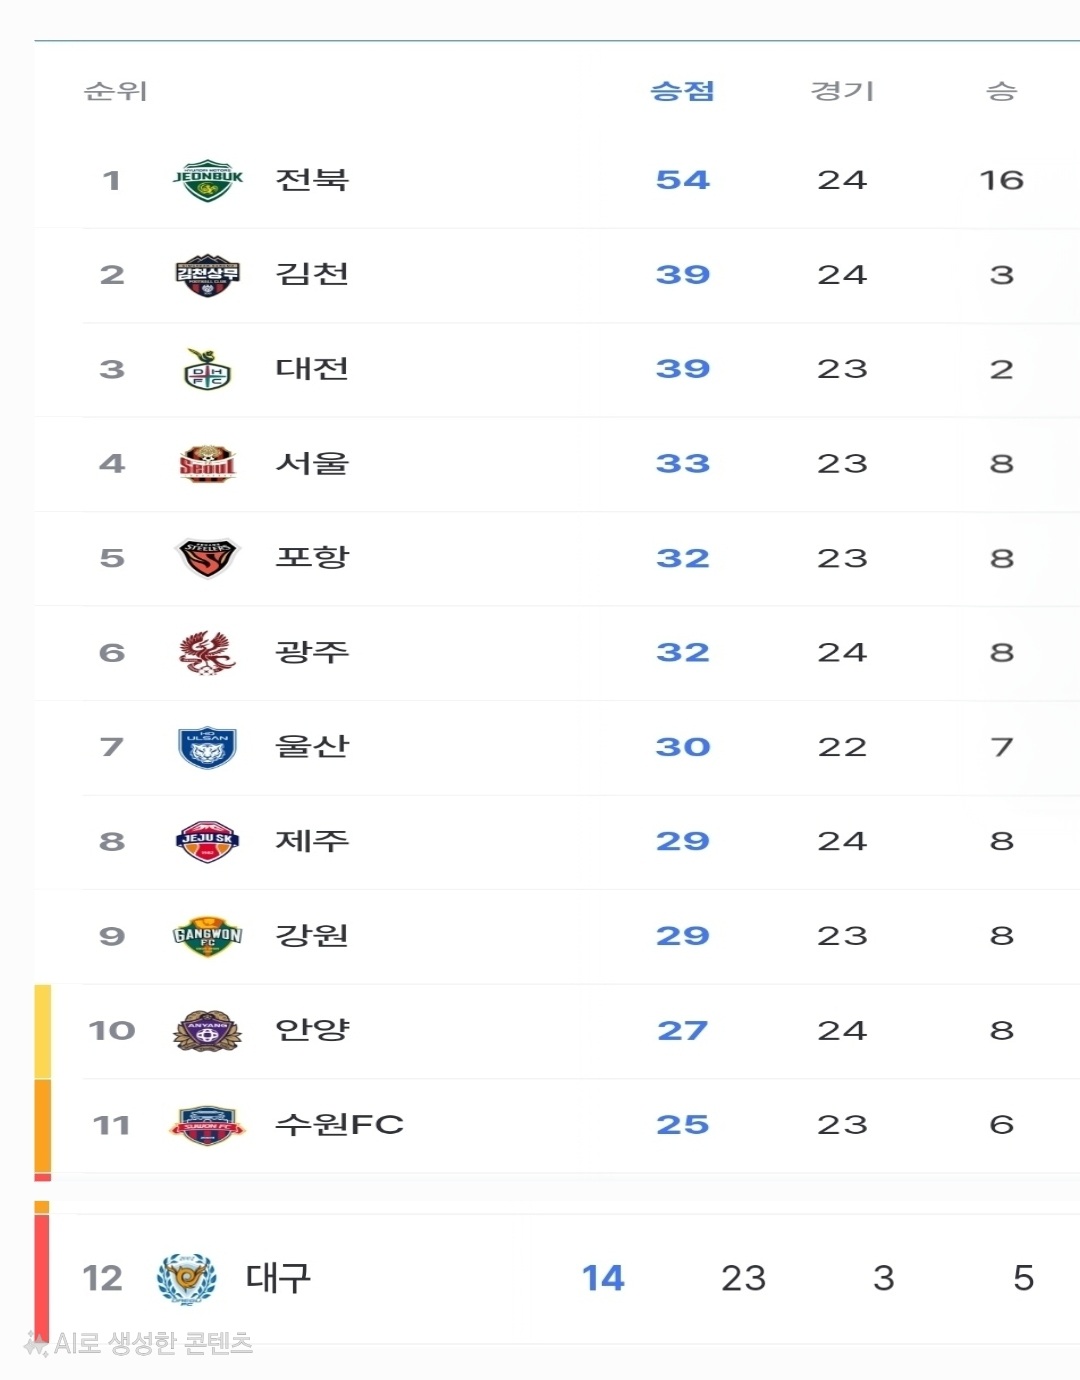
Task: Open the Suwon FC team logo
Action: pyautogui.click(x=208, y=1125)
